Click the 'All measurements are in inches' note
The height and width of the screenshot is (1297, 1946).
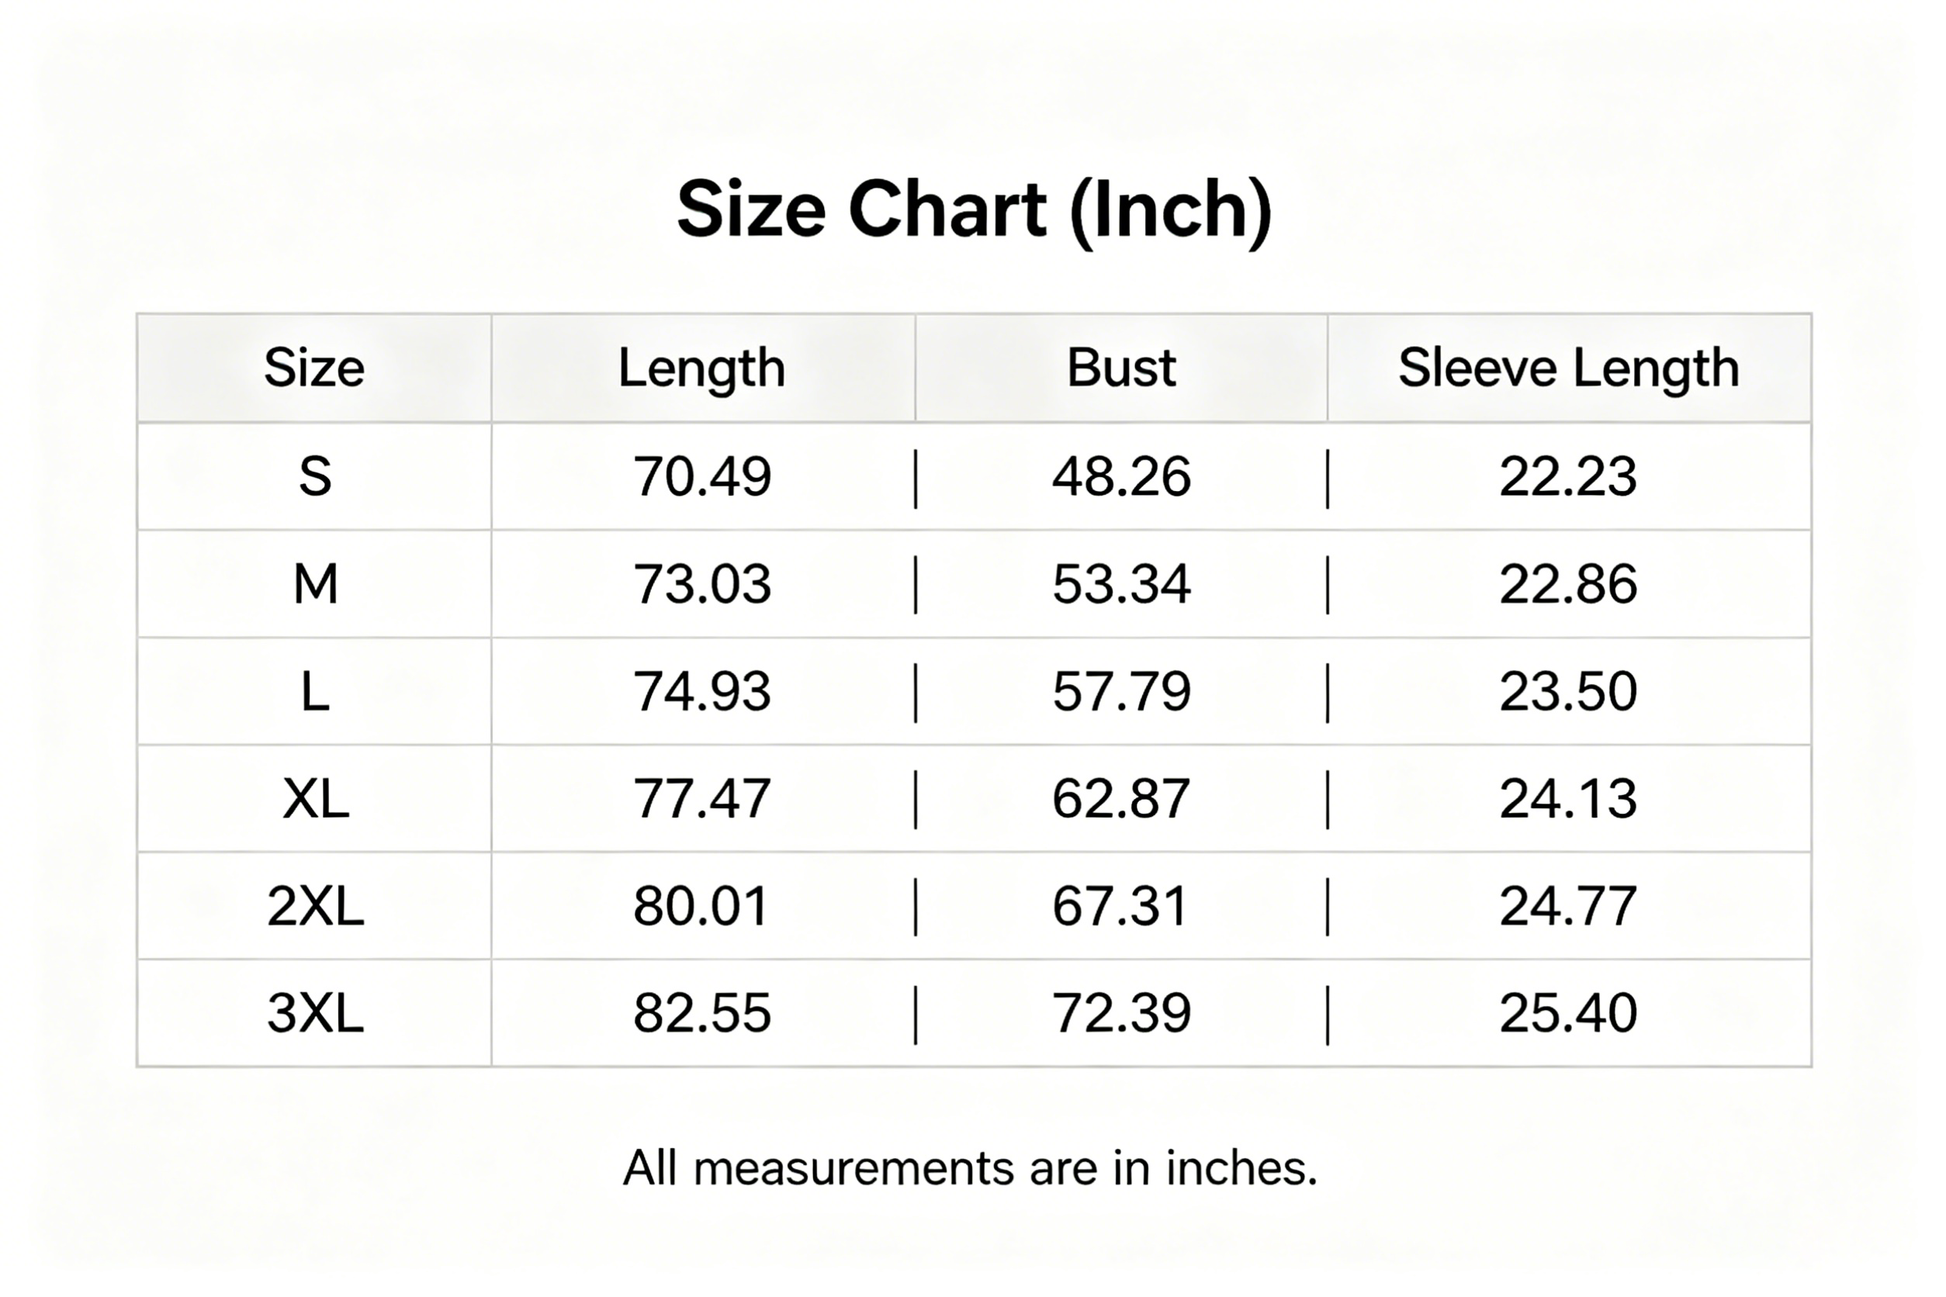click(970, 1168)
